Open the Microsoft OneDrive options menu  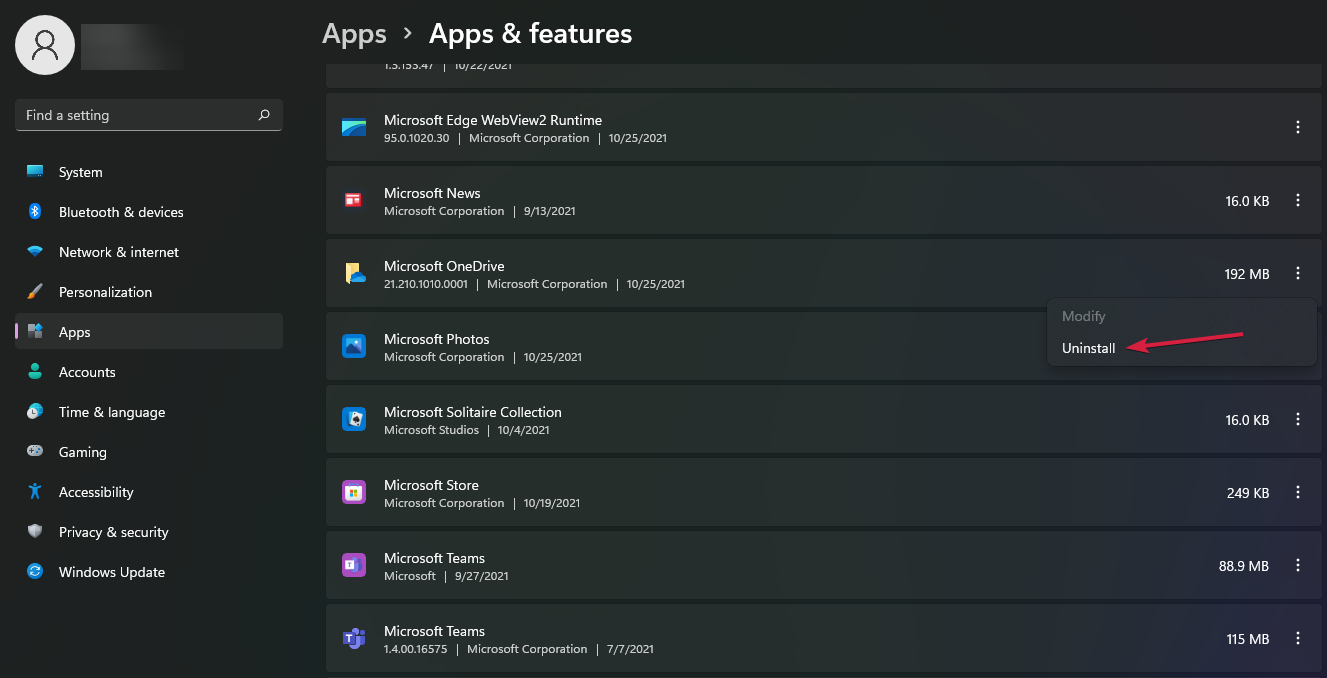(x=1298, y=273)
